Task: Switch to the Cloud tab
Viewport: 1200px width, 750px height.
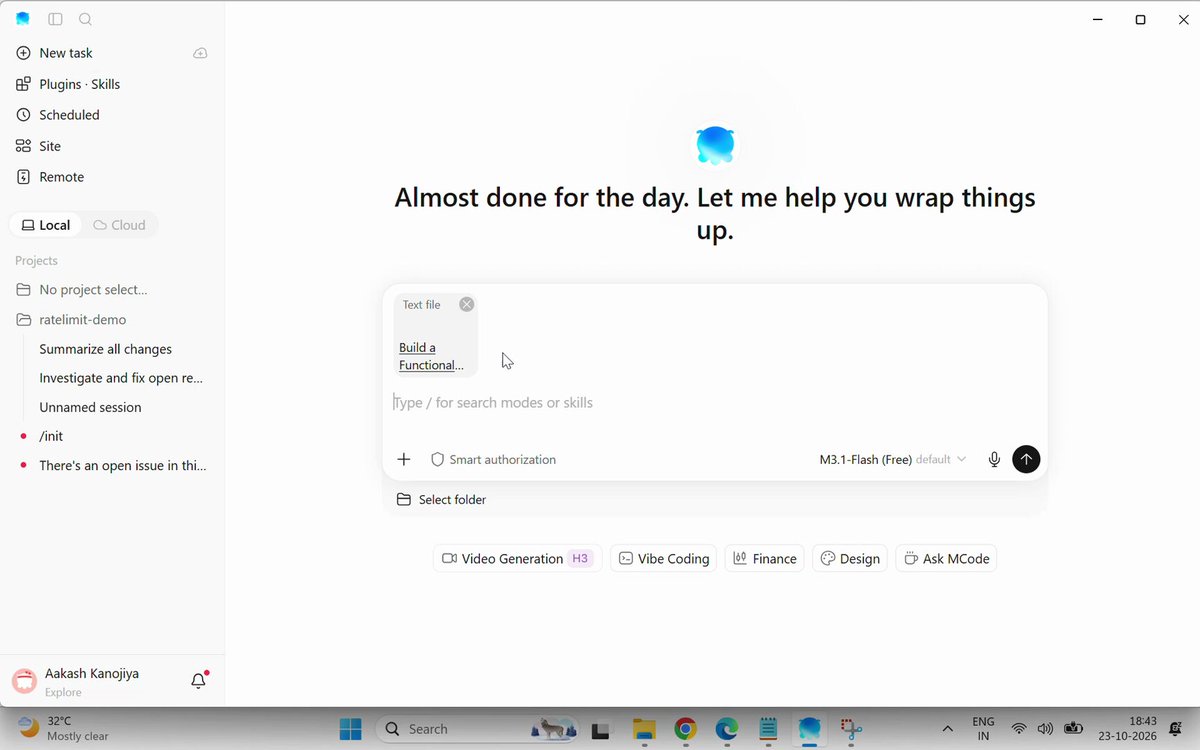Action: tap(119, 225)
